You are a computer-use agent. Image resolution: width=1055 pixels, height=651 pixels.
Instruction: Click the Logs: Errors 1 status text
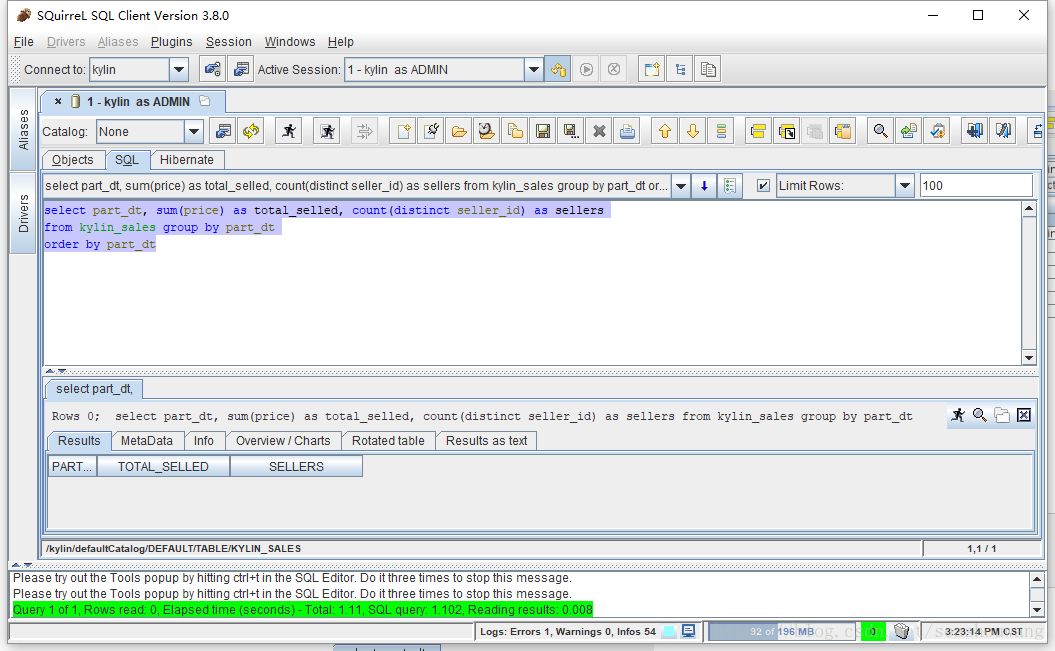(567, 631)
